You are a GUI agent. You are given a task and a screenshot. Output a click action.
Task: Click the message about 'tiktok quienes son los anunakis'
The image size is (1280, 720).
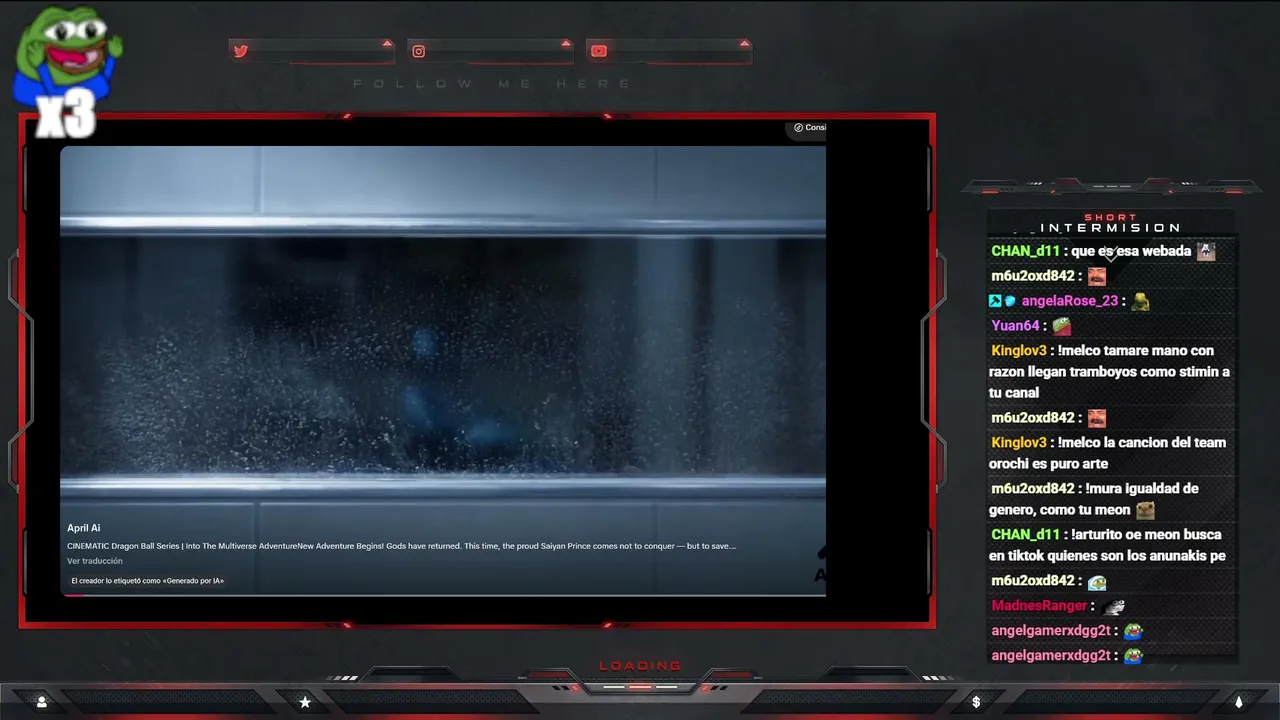(1108, 545)
